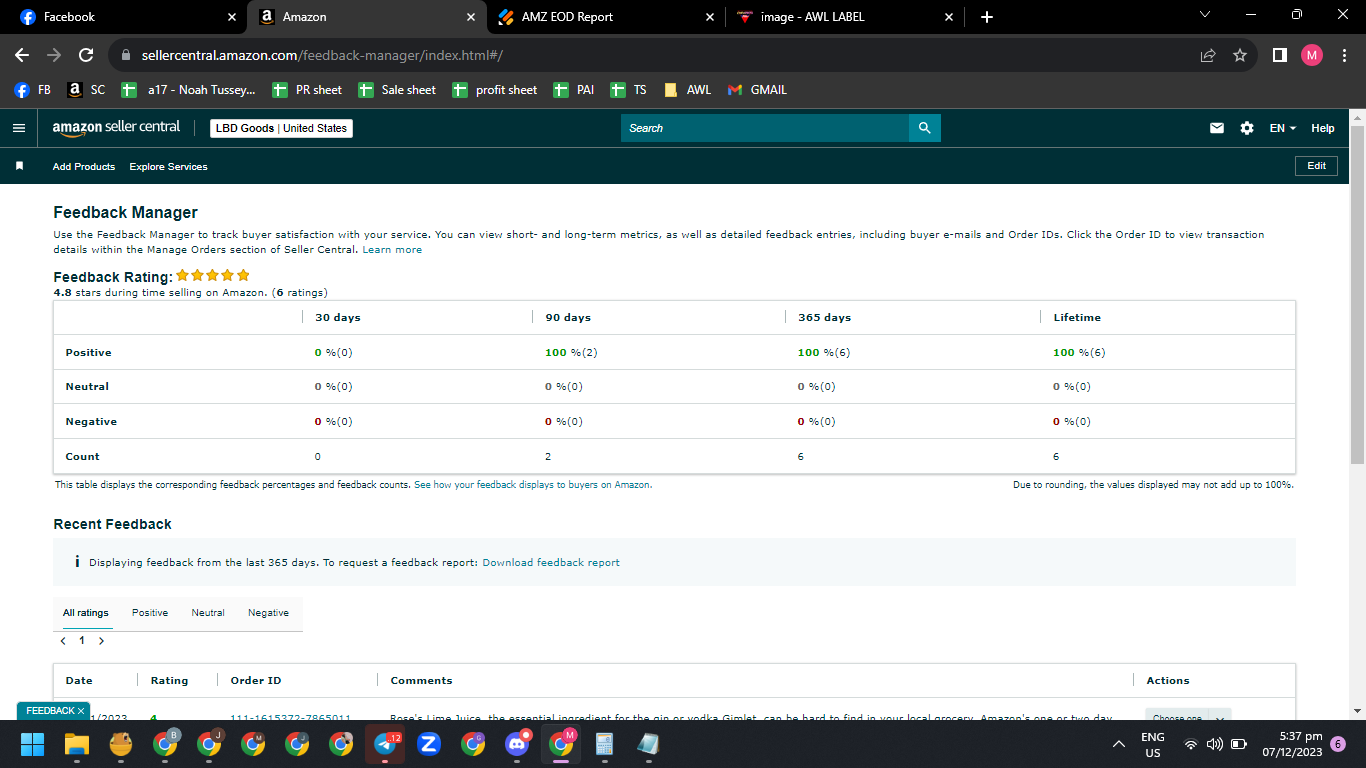This screenshot has height=768, width=1366.
Task: Click the 365 days Count value 6
Action: pos(801,457)
